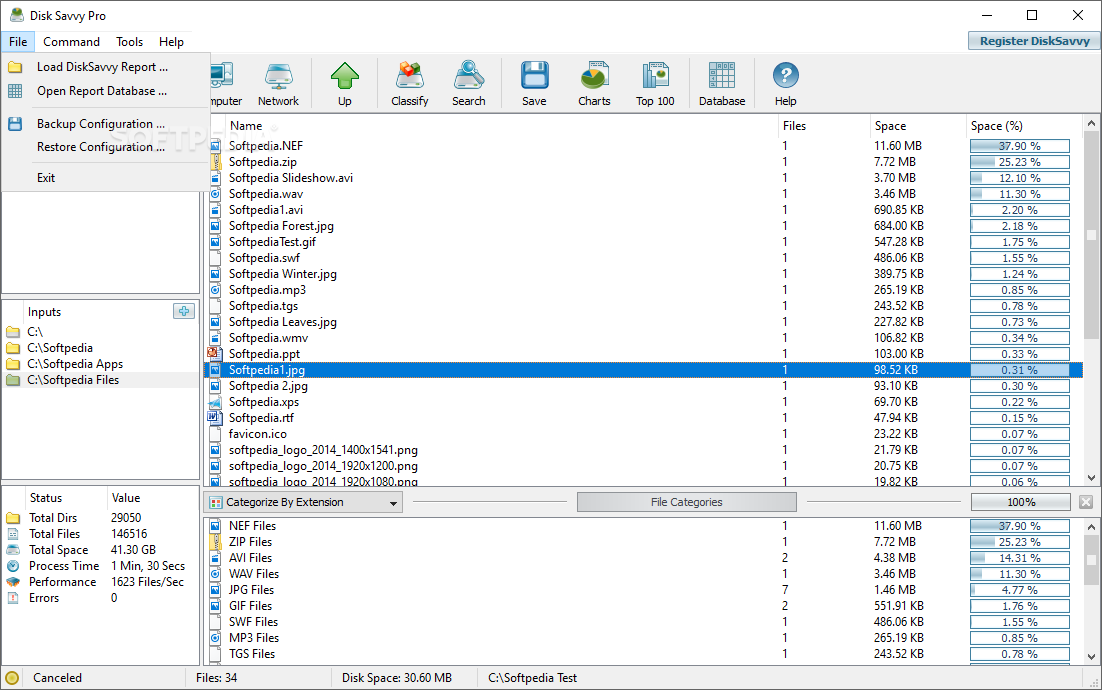This screenshot has width=1102, height=690.
Task: Open the Tools menu
Action: [x=129, y=41]
